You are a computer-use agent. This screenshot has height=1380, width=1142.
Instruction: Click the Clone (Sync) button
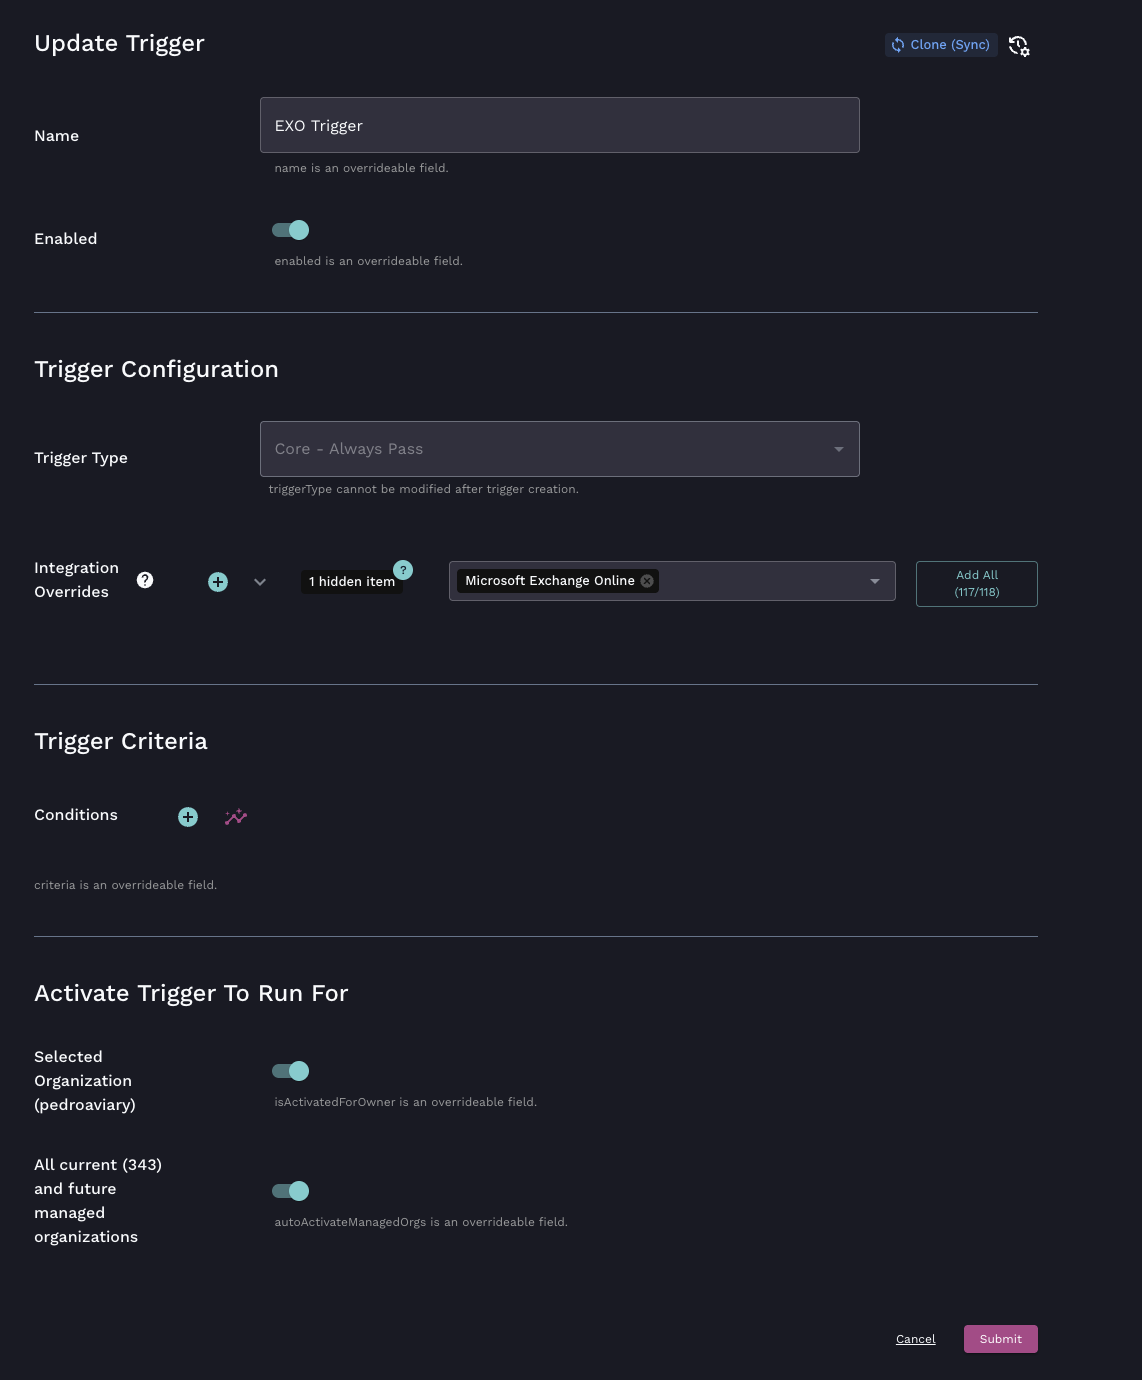point(941,45)
